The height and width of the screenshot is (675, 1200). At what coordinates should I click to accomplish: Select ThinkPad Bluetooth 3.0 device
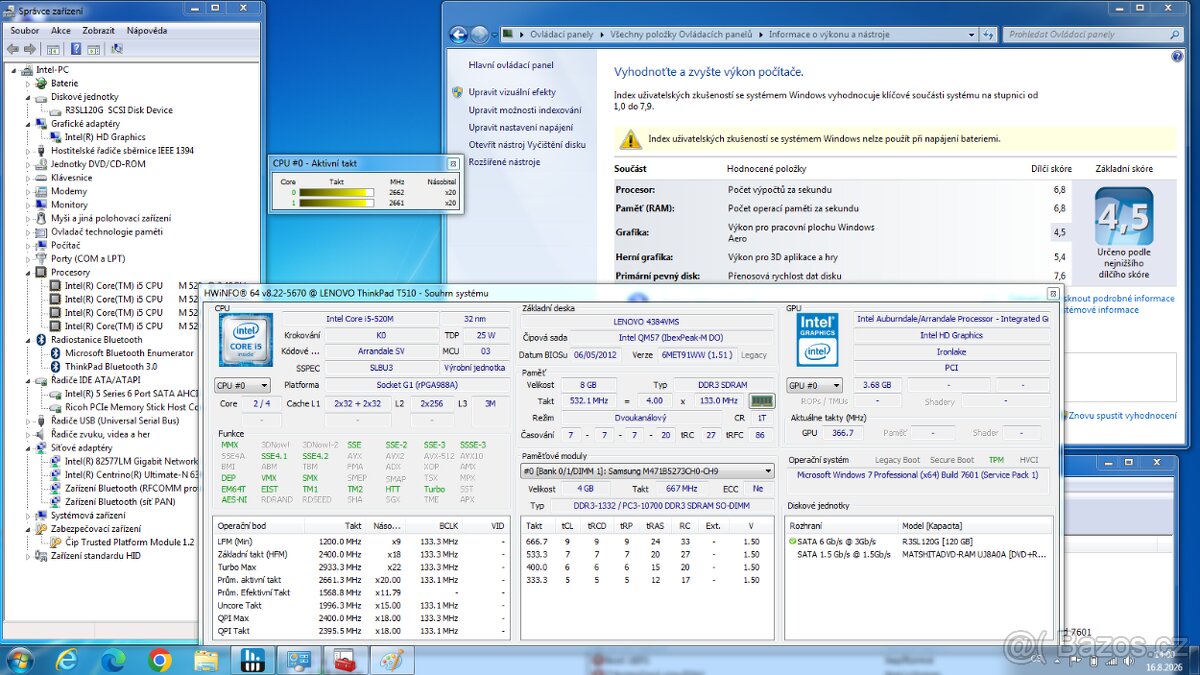click(111, 366)
